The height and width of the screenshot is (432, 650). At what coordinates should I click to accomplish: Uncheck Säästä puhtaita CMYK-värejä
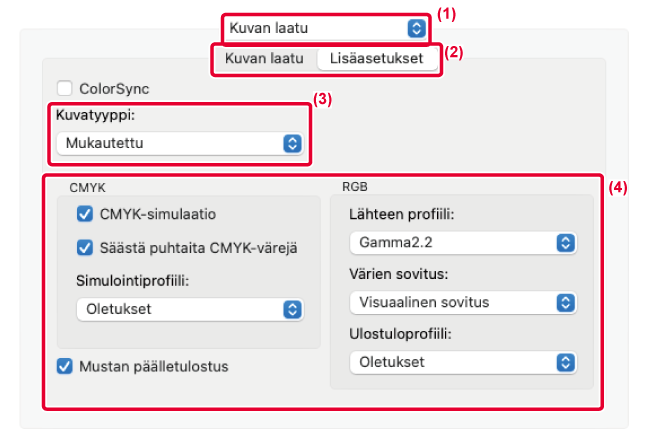point(84,247)
